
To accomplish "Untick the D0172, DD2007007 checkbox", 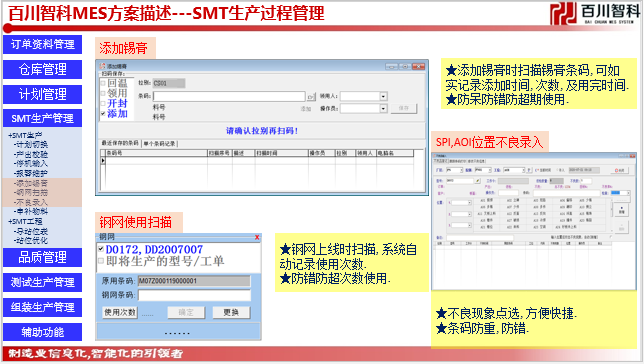I will [x=101, y=249].
